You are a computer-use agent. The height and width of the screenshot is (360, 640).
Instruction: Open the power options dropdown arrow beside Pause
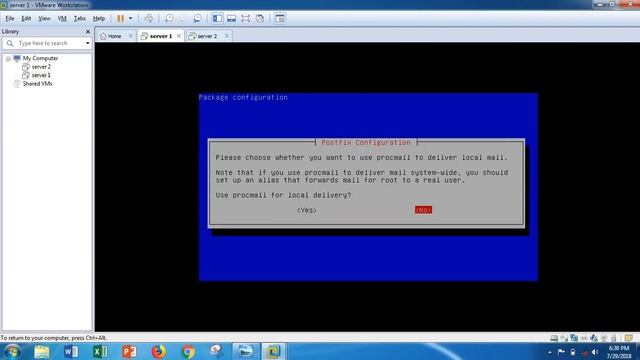pos(131,18)
